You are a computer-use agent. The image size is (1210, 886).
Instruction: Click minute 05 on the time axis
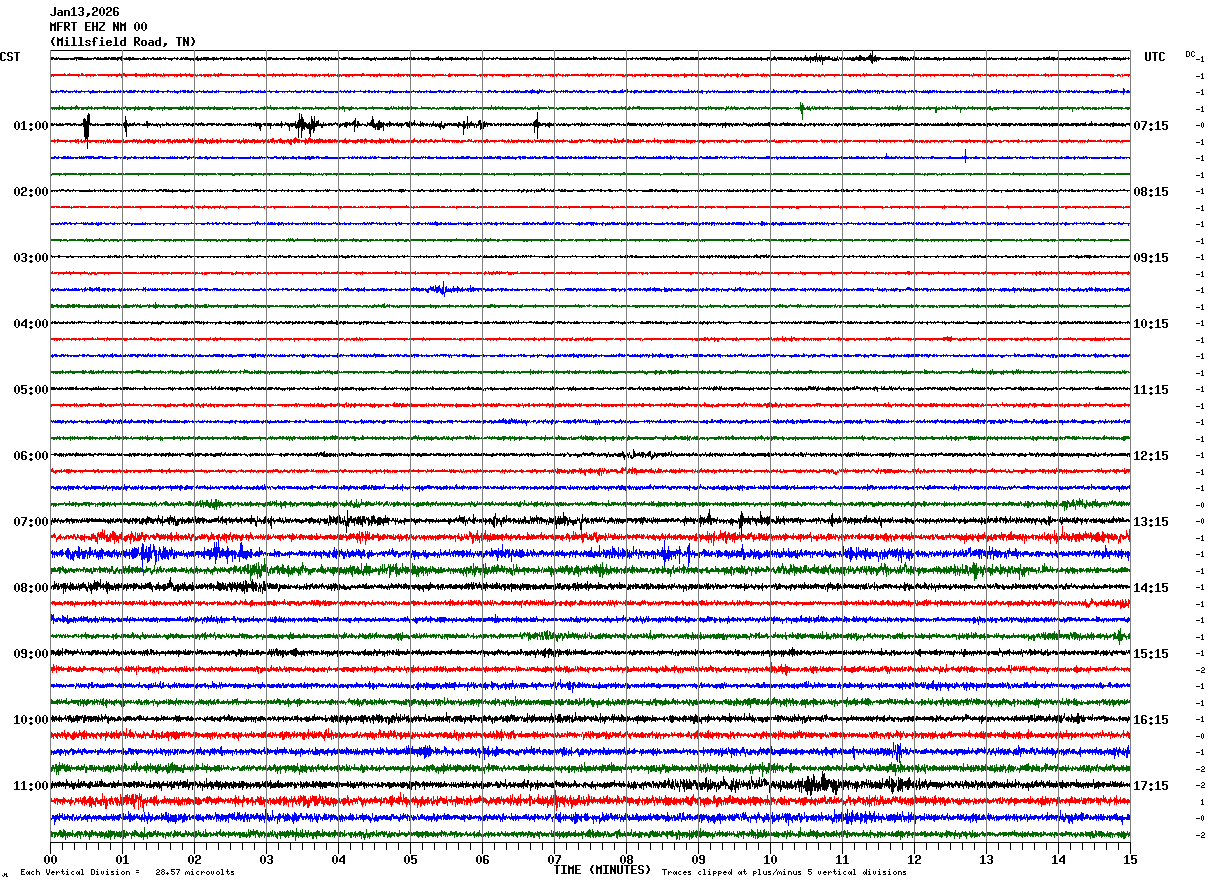click(x=410, y=859)
